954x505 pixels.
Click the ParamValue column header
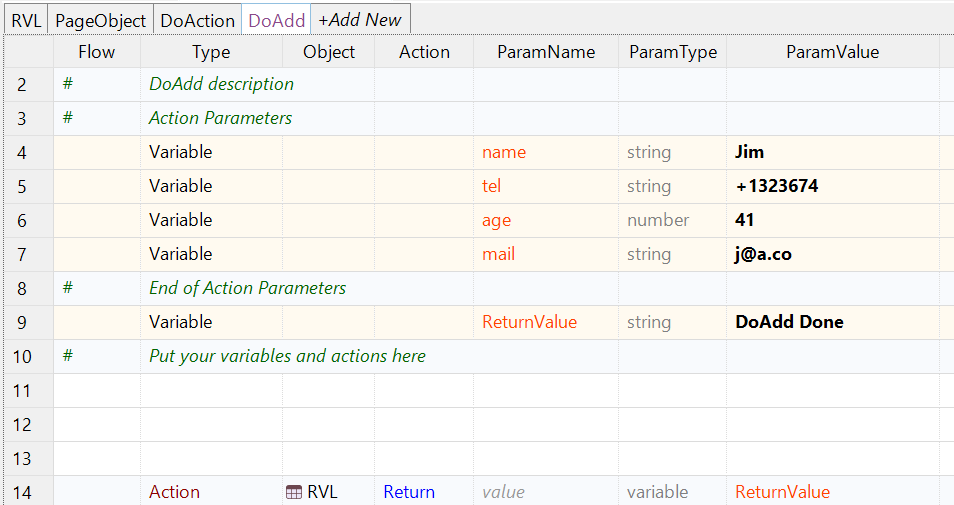pyautogui.click(x=832, y=52)
